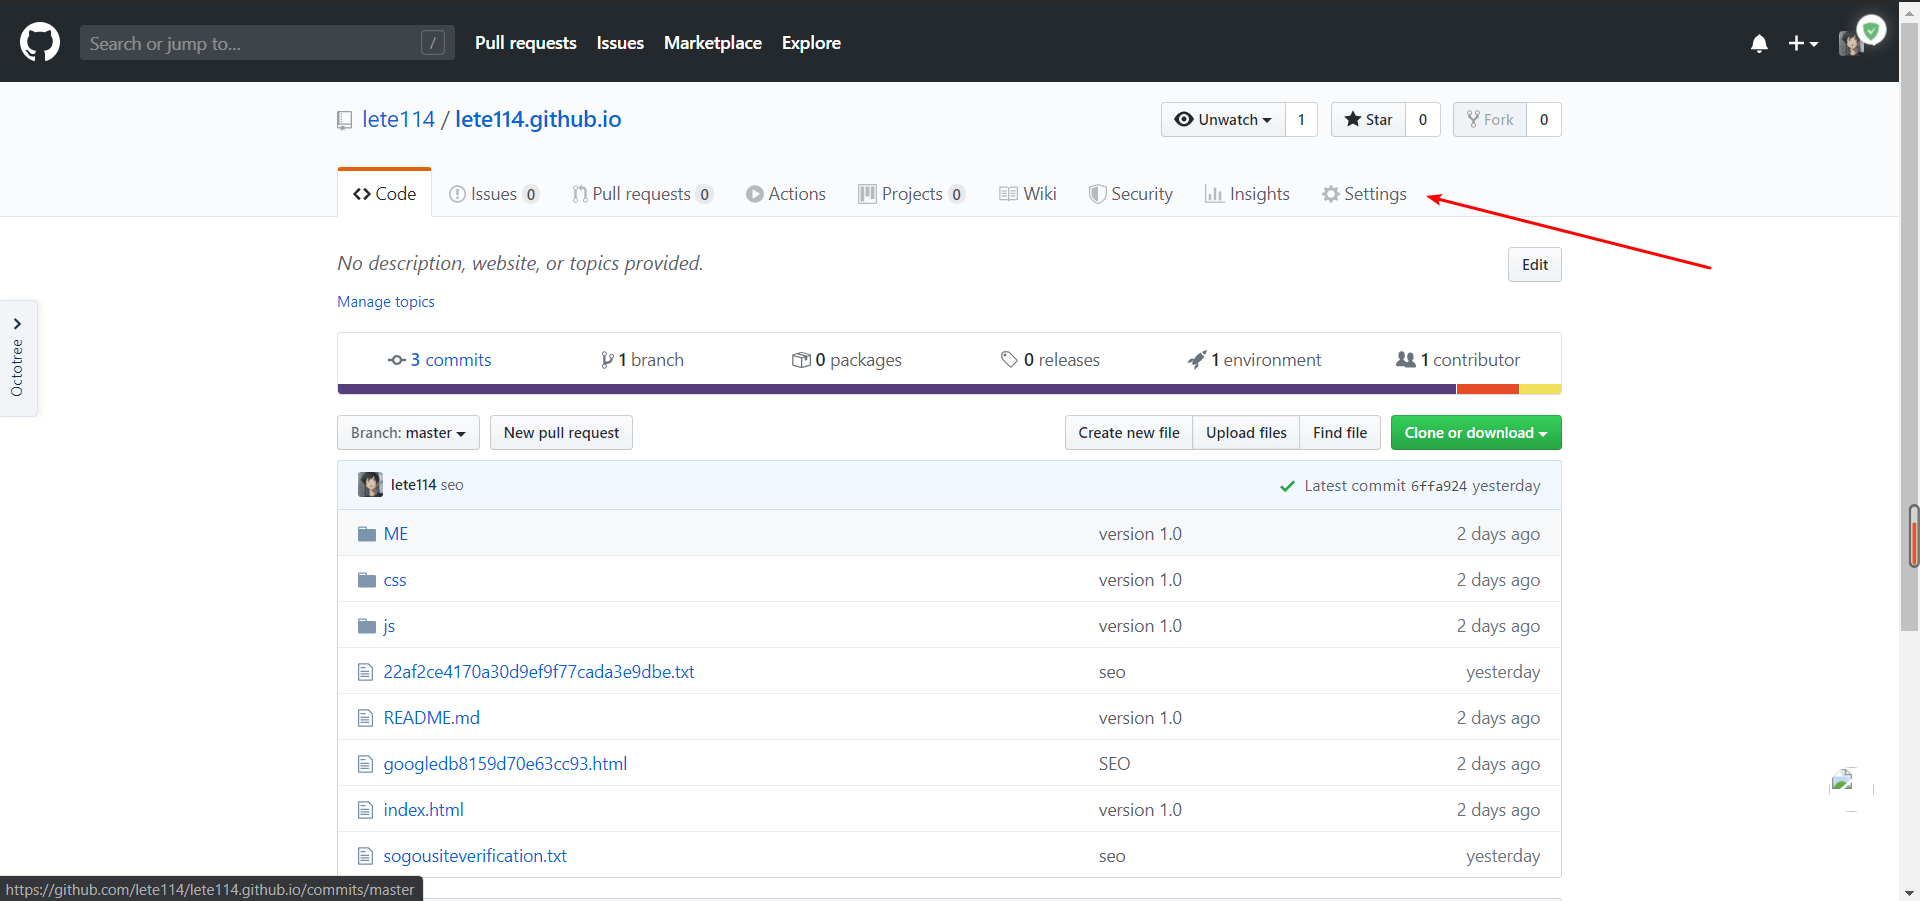The height and width of the screenshot is (901, 1920).
Task: Click the repository book icon beside lete114
Action: 345,120
